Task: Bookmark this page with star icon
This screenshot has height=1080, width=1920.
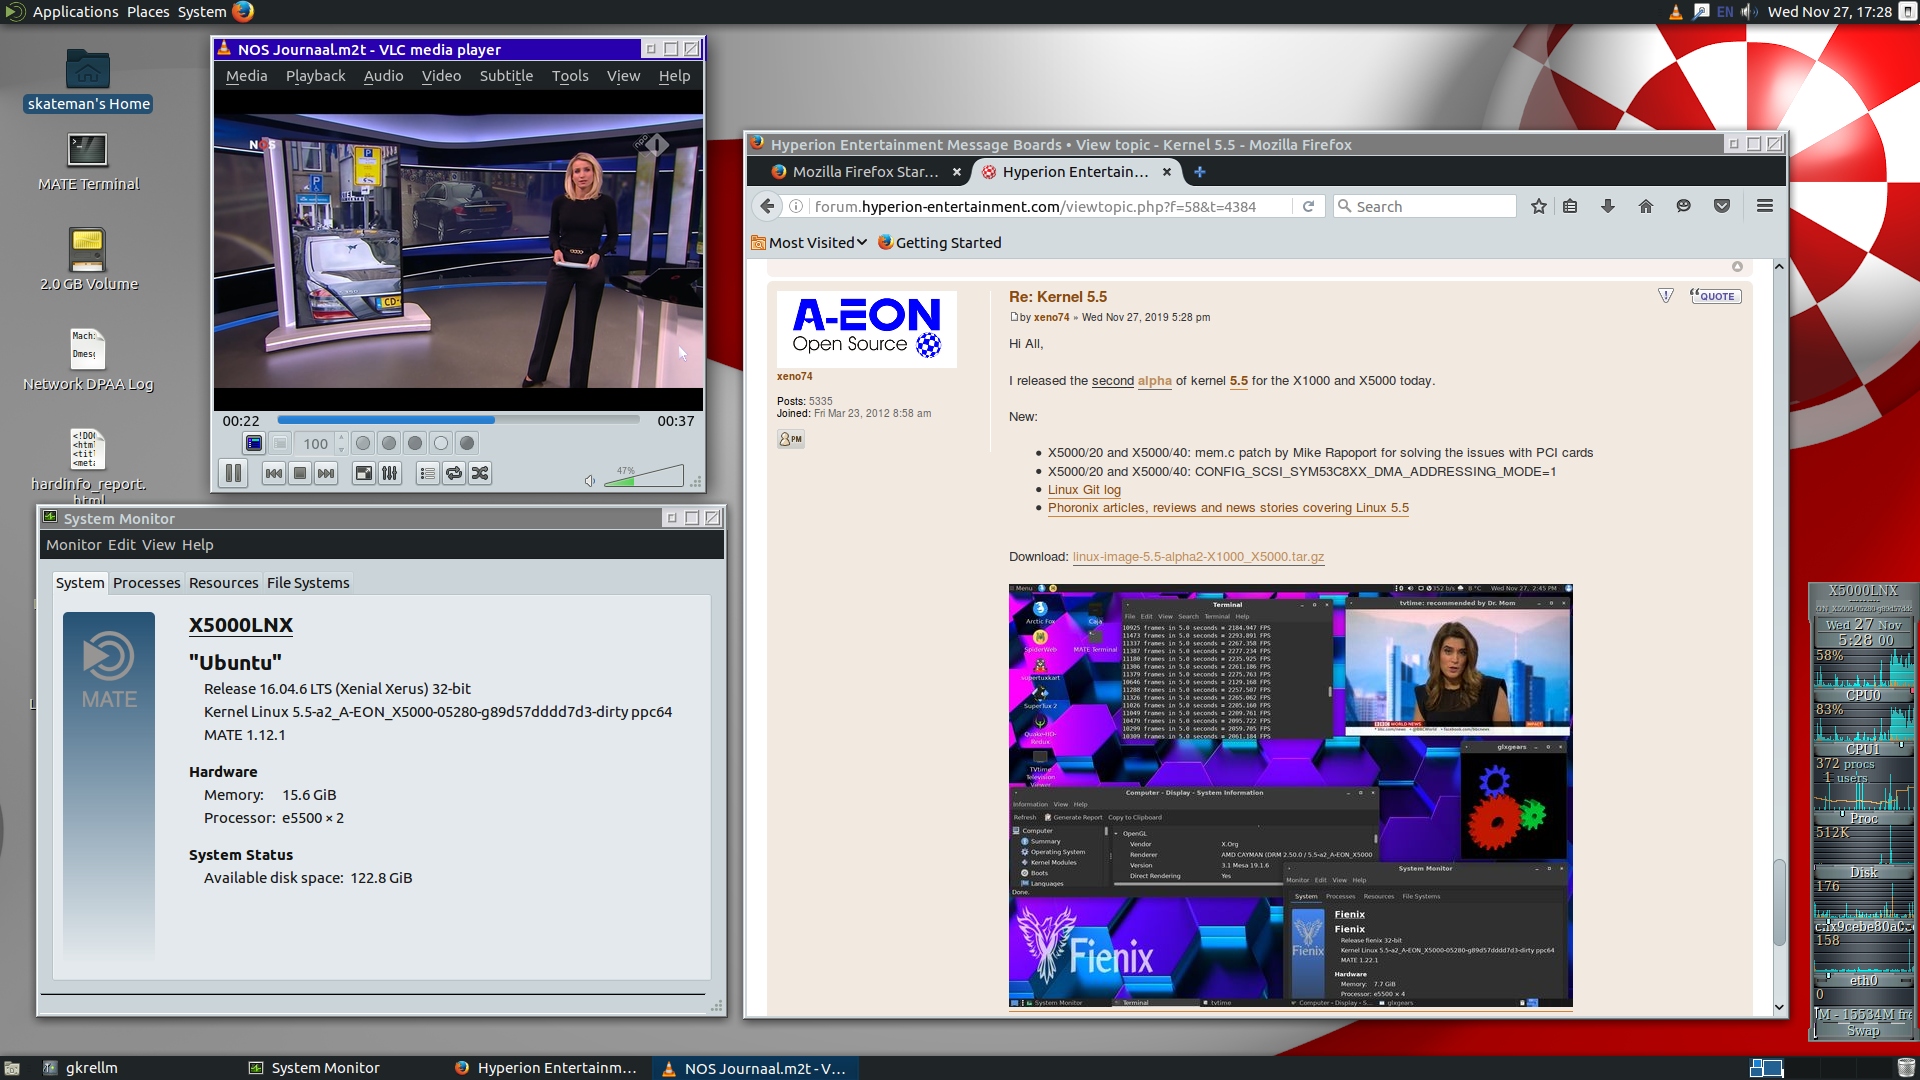Action: (1539, 206)
